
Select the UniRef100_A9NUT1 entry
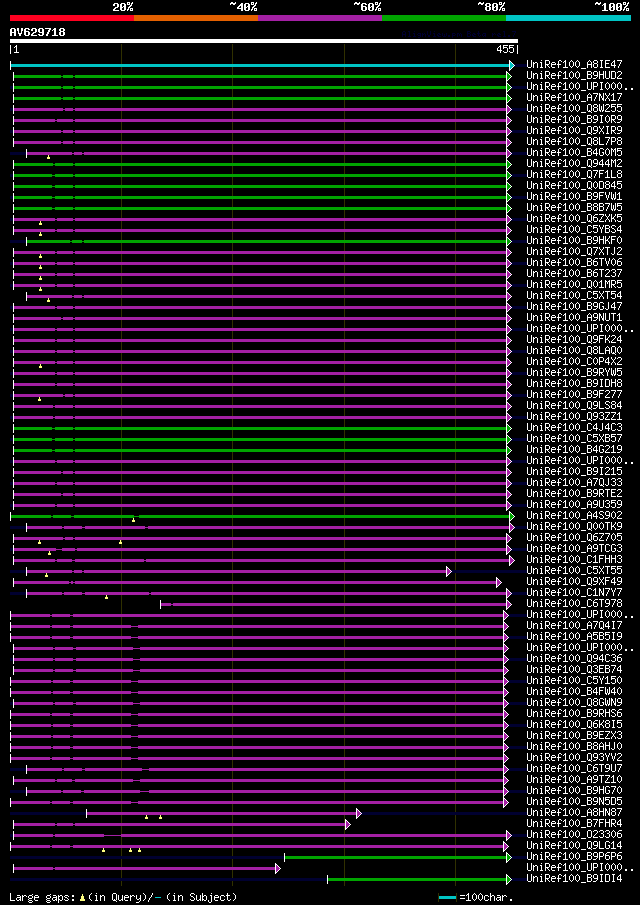click(574, 318)
